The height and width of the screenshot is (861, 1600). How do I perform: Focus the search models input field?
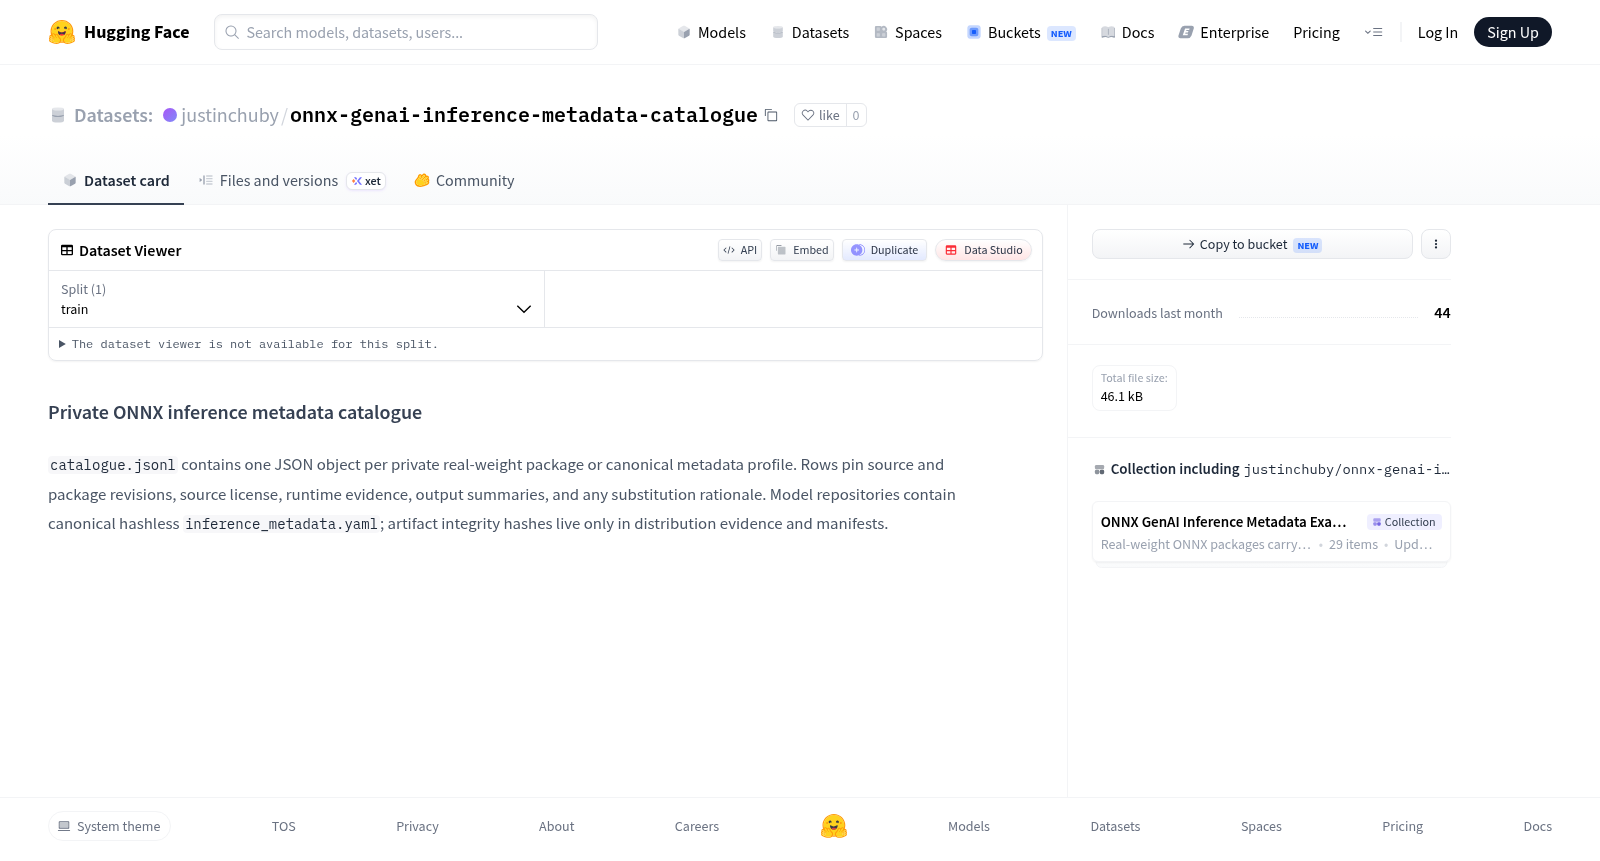406,32
